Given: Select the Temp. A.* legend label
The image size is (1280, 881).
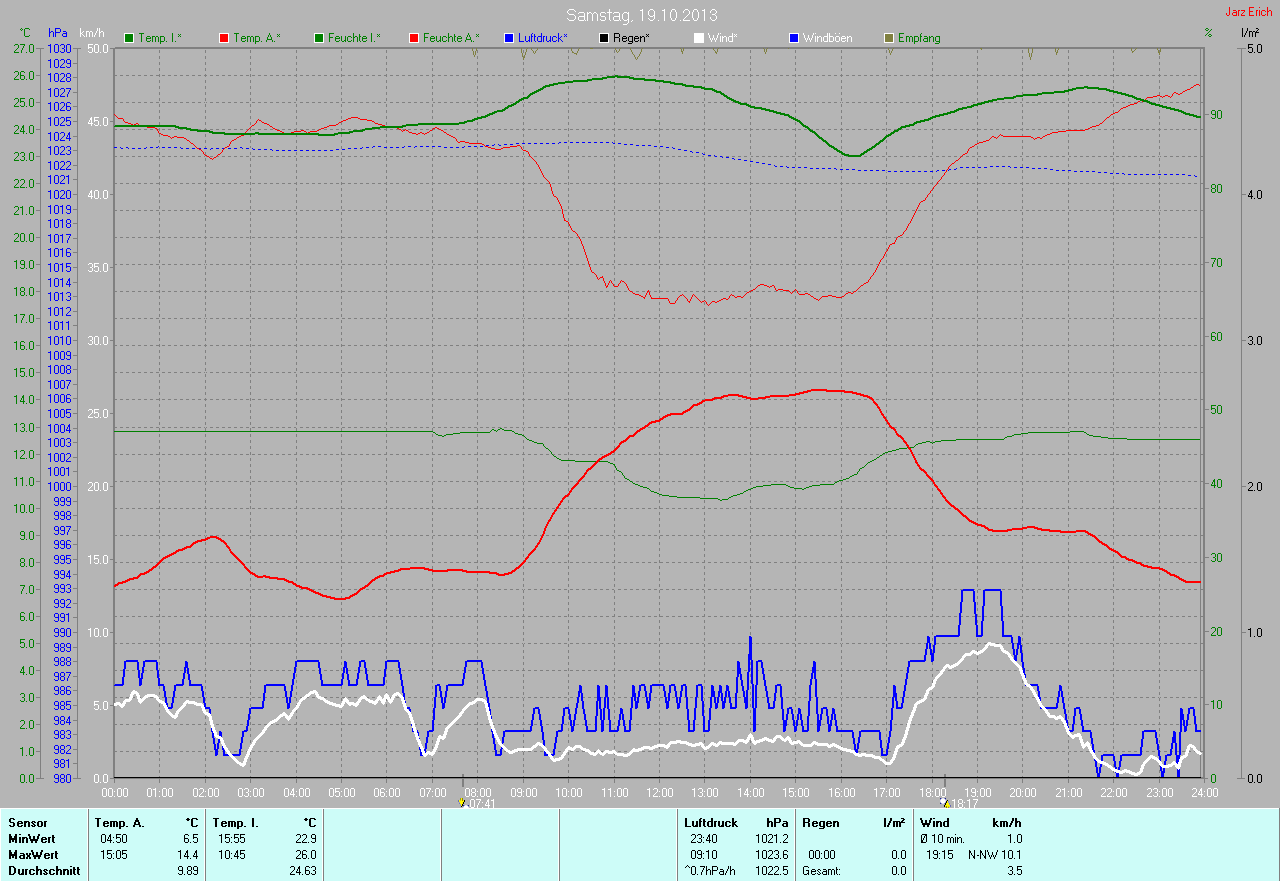Looking at the screenshot, I should 257,38.
